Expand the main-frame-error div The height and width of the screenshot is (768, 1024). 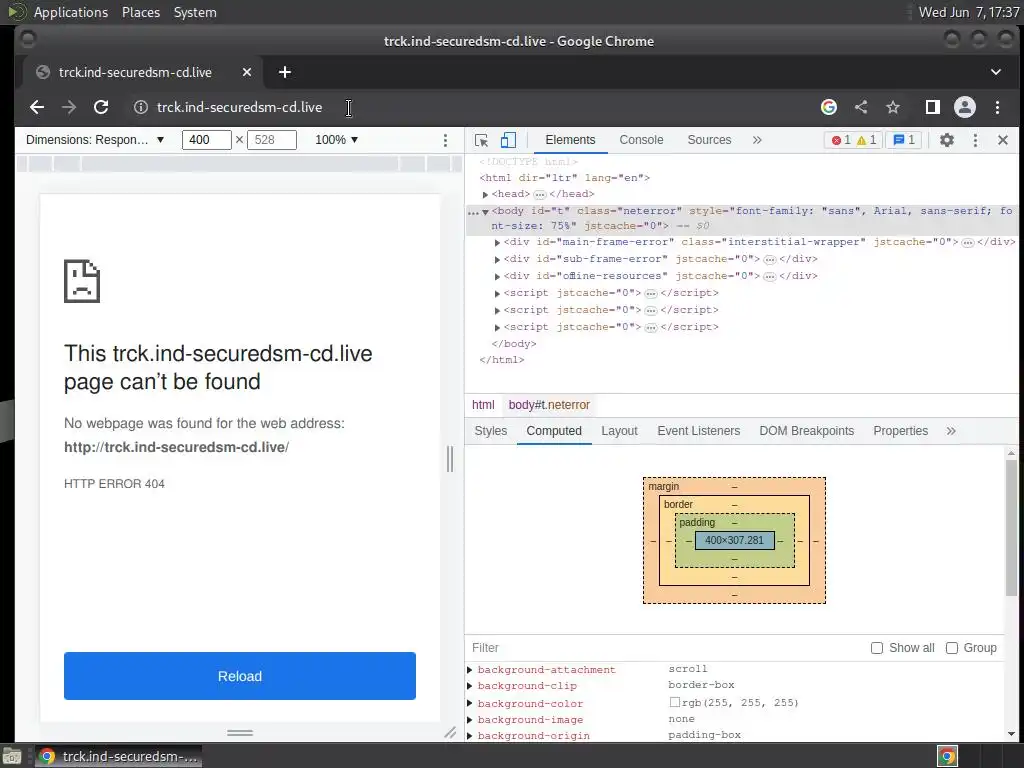[498, 243]
